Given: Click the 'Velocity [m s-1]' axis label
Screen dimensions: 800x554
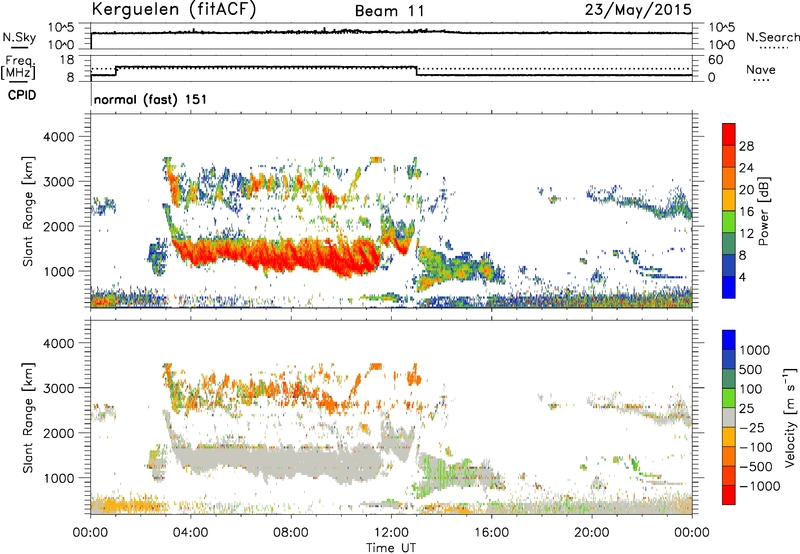Looking at the screenshot, I should tap(790, 417).
